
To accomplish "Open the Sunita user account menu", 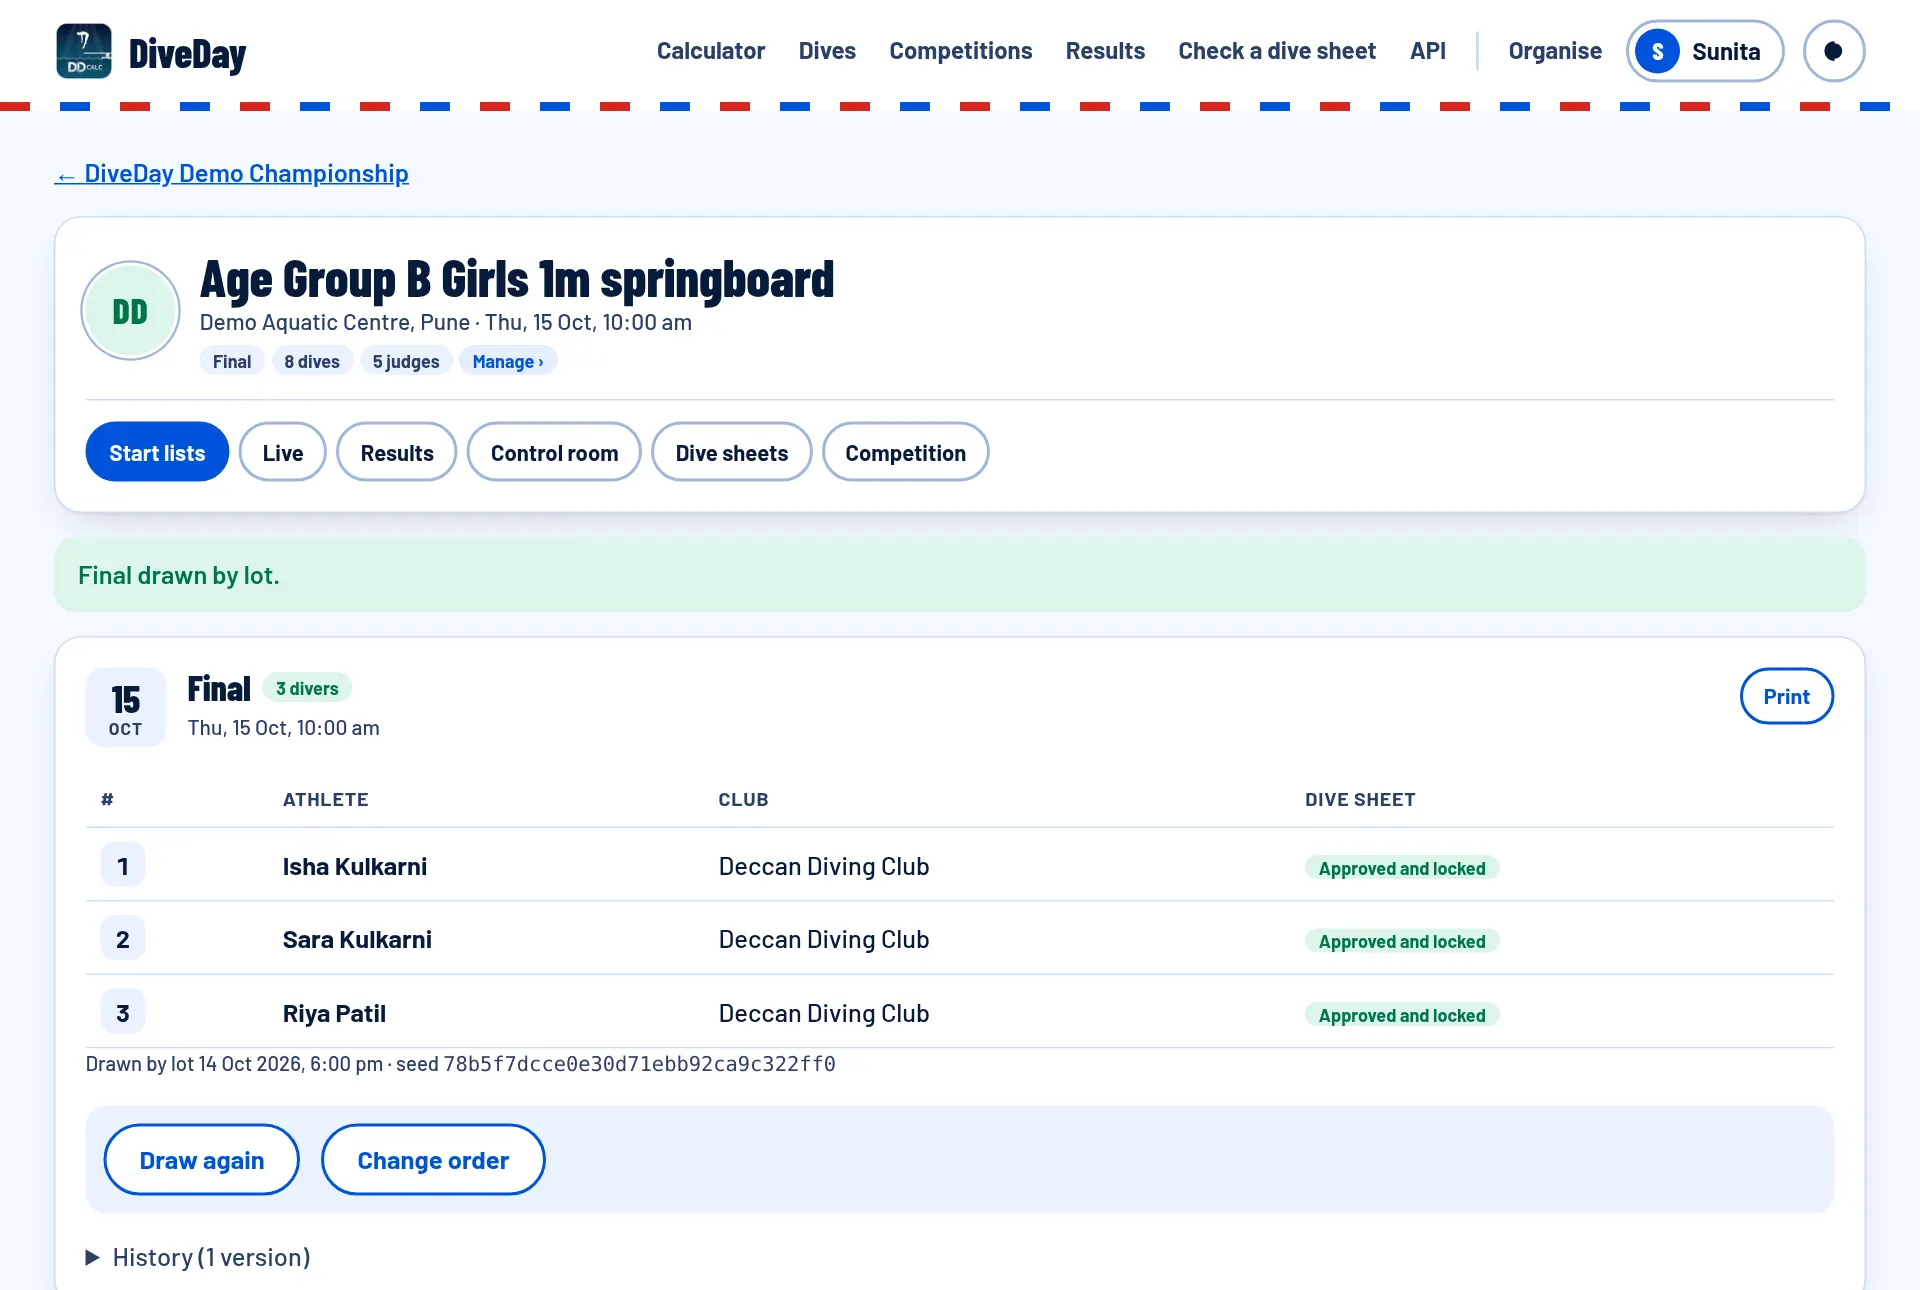I will (1705, 51).
